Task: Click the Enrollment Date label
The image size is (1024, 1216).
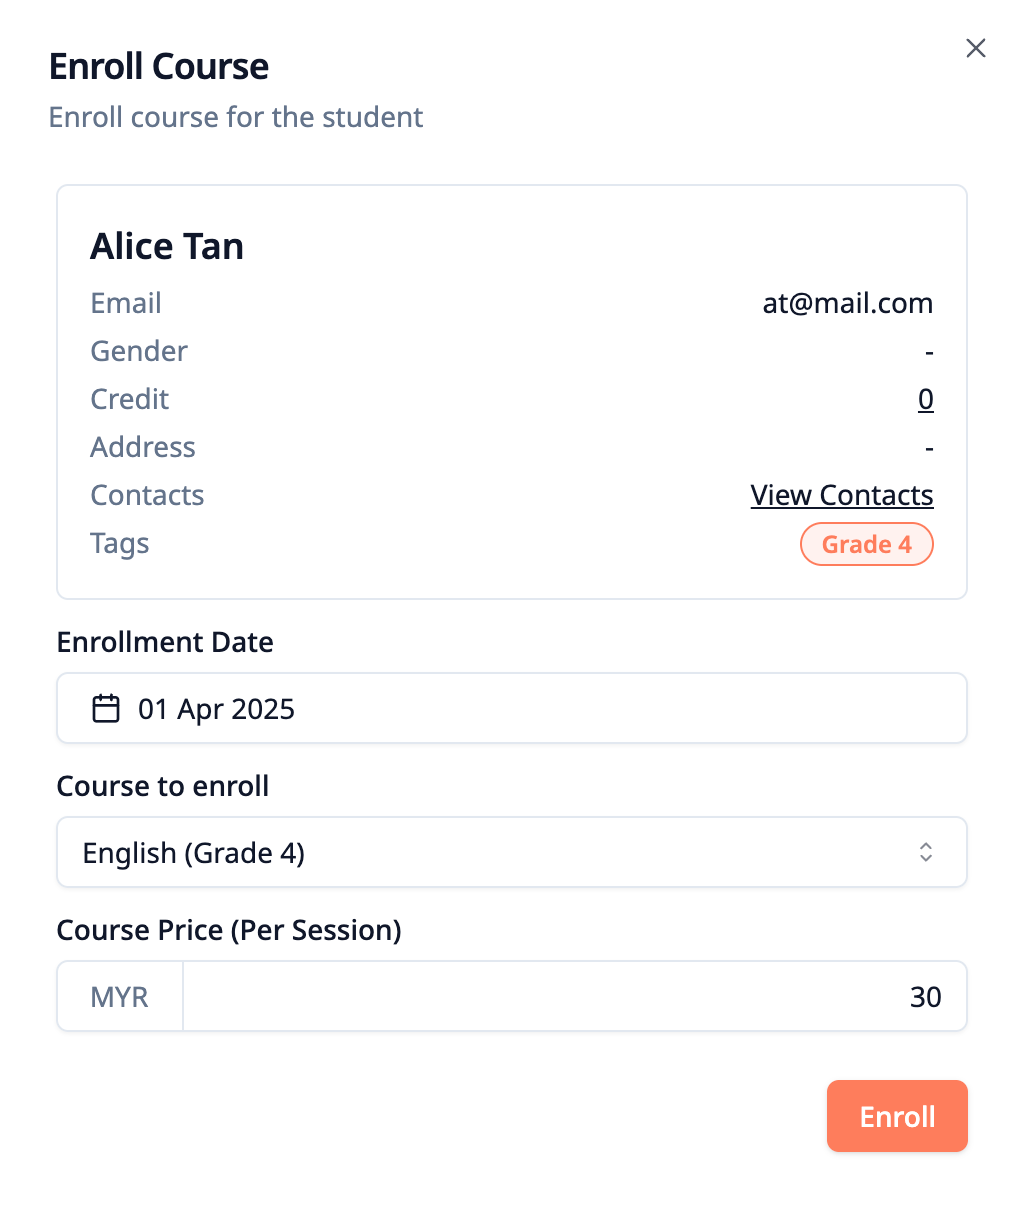Action: (x=165, y=642)
